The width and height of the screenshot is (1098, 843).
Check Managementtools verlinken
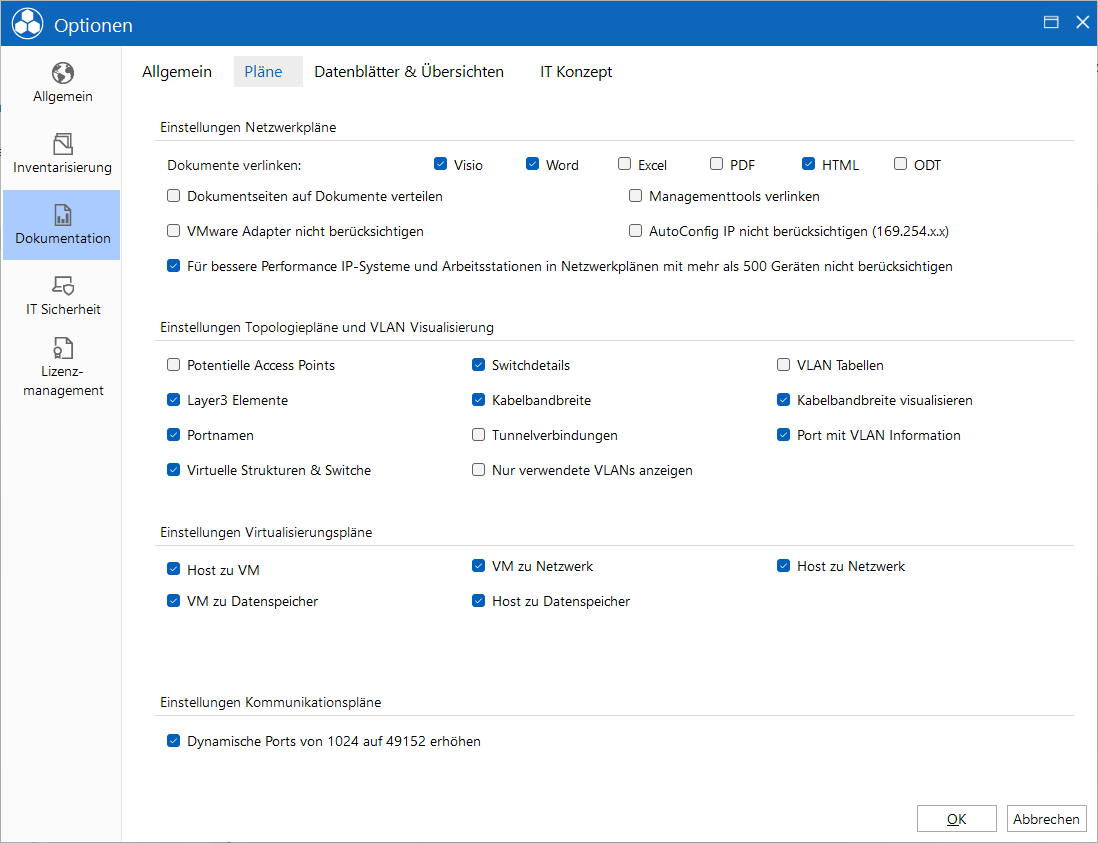[x=635, y=196]
